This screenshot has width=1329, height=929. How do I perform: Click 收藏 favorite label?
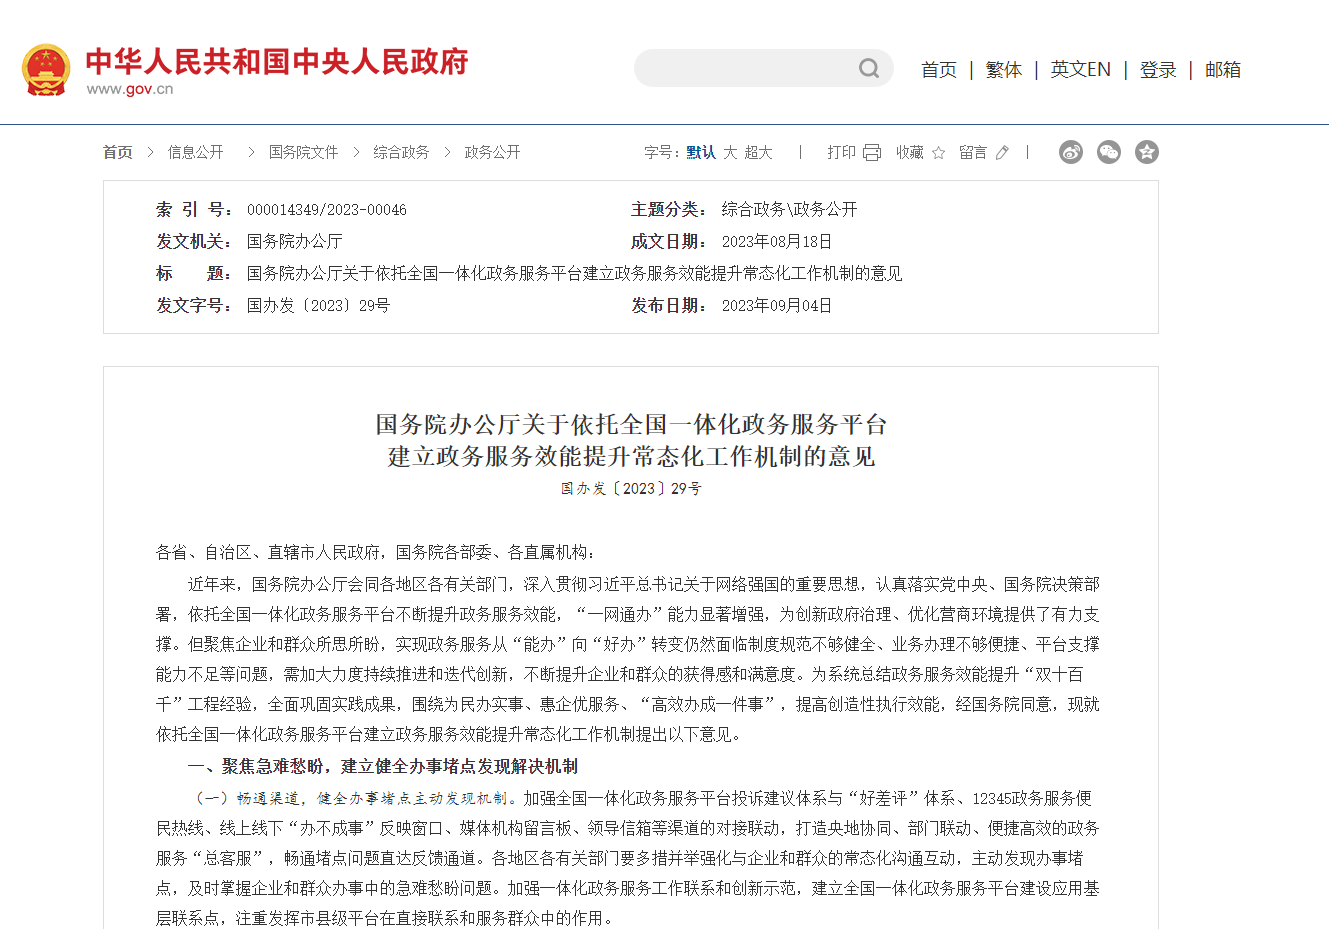[910, 152]
